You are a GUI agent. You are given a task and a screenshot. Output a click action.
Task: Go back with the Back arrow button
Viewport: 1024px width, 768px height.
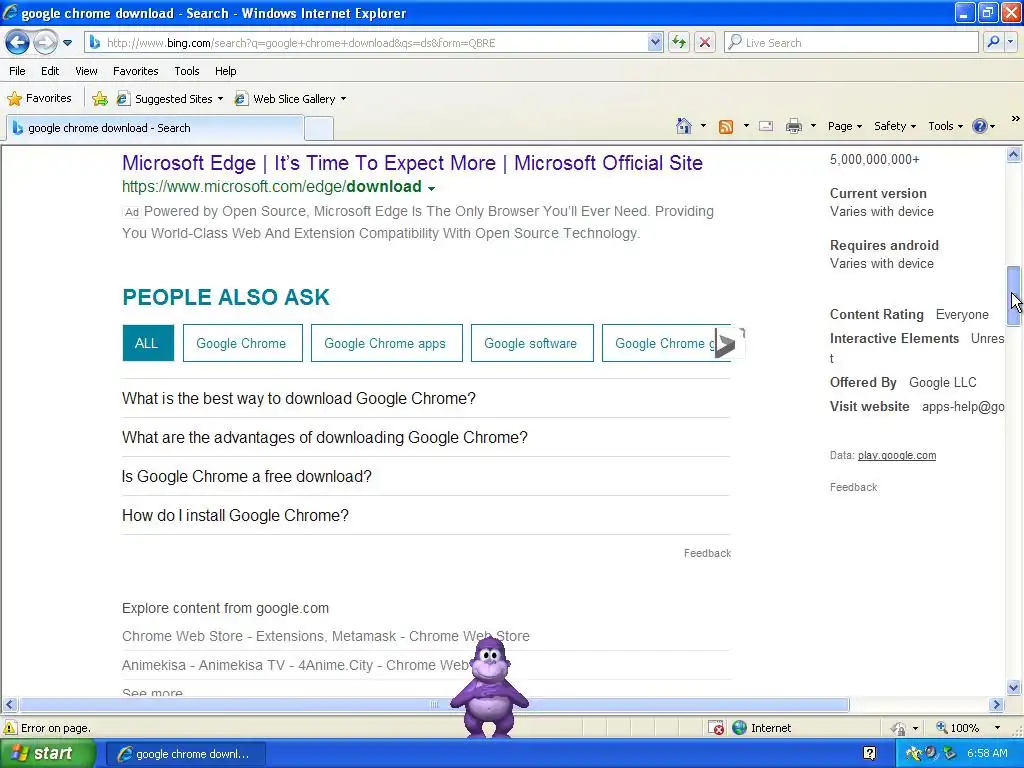(18, 43)
